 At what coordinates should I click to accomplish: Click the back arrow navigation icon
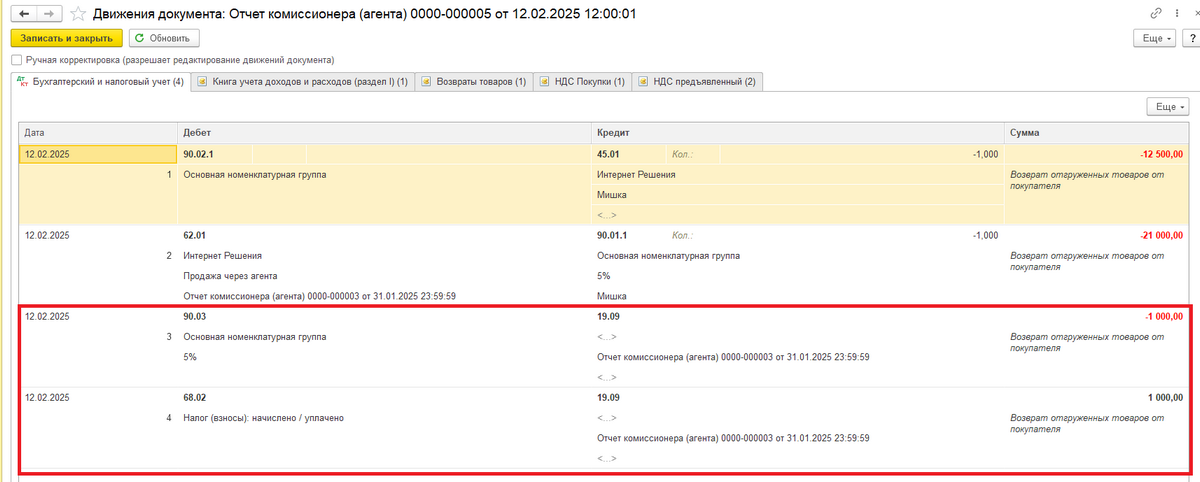click(x=23, y=14)
